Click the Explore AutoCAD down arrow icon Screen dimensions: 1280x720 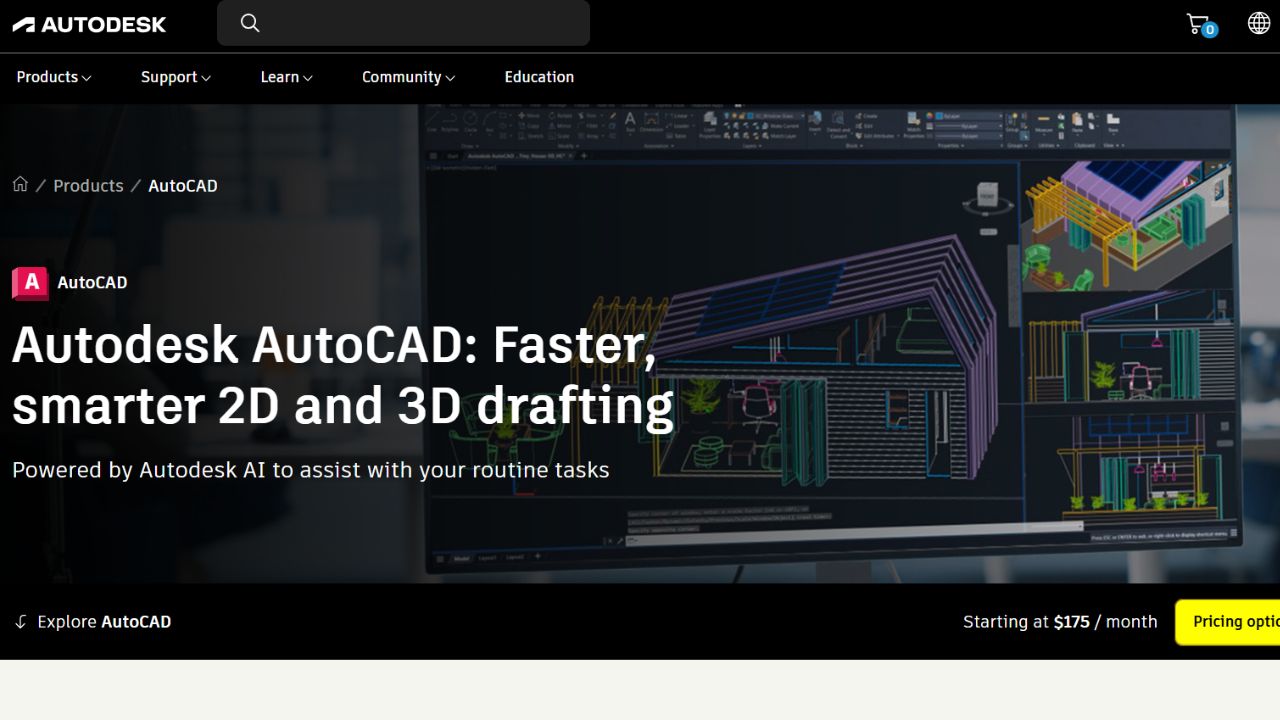pyautogui.click(x=20, y=622)
